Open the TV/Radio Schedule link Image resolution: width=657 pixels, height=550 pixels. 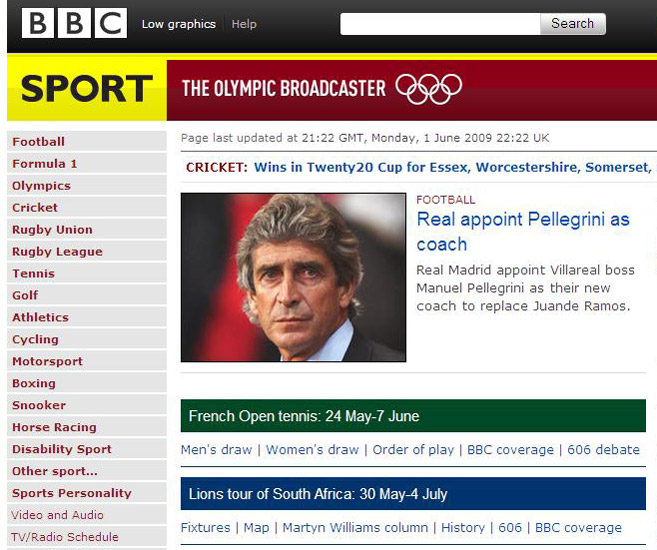[64, 537]
